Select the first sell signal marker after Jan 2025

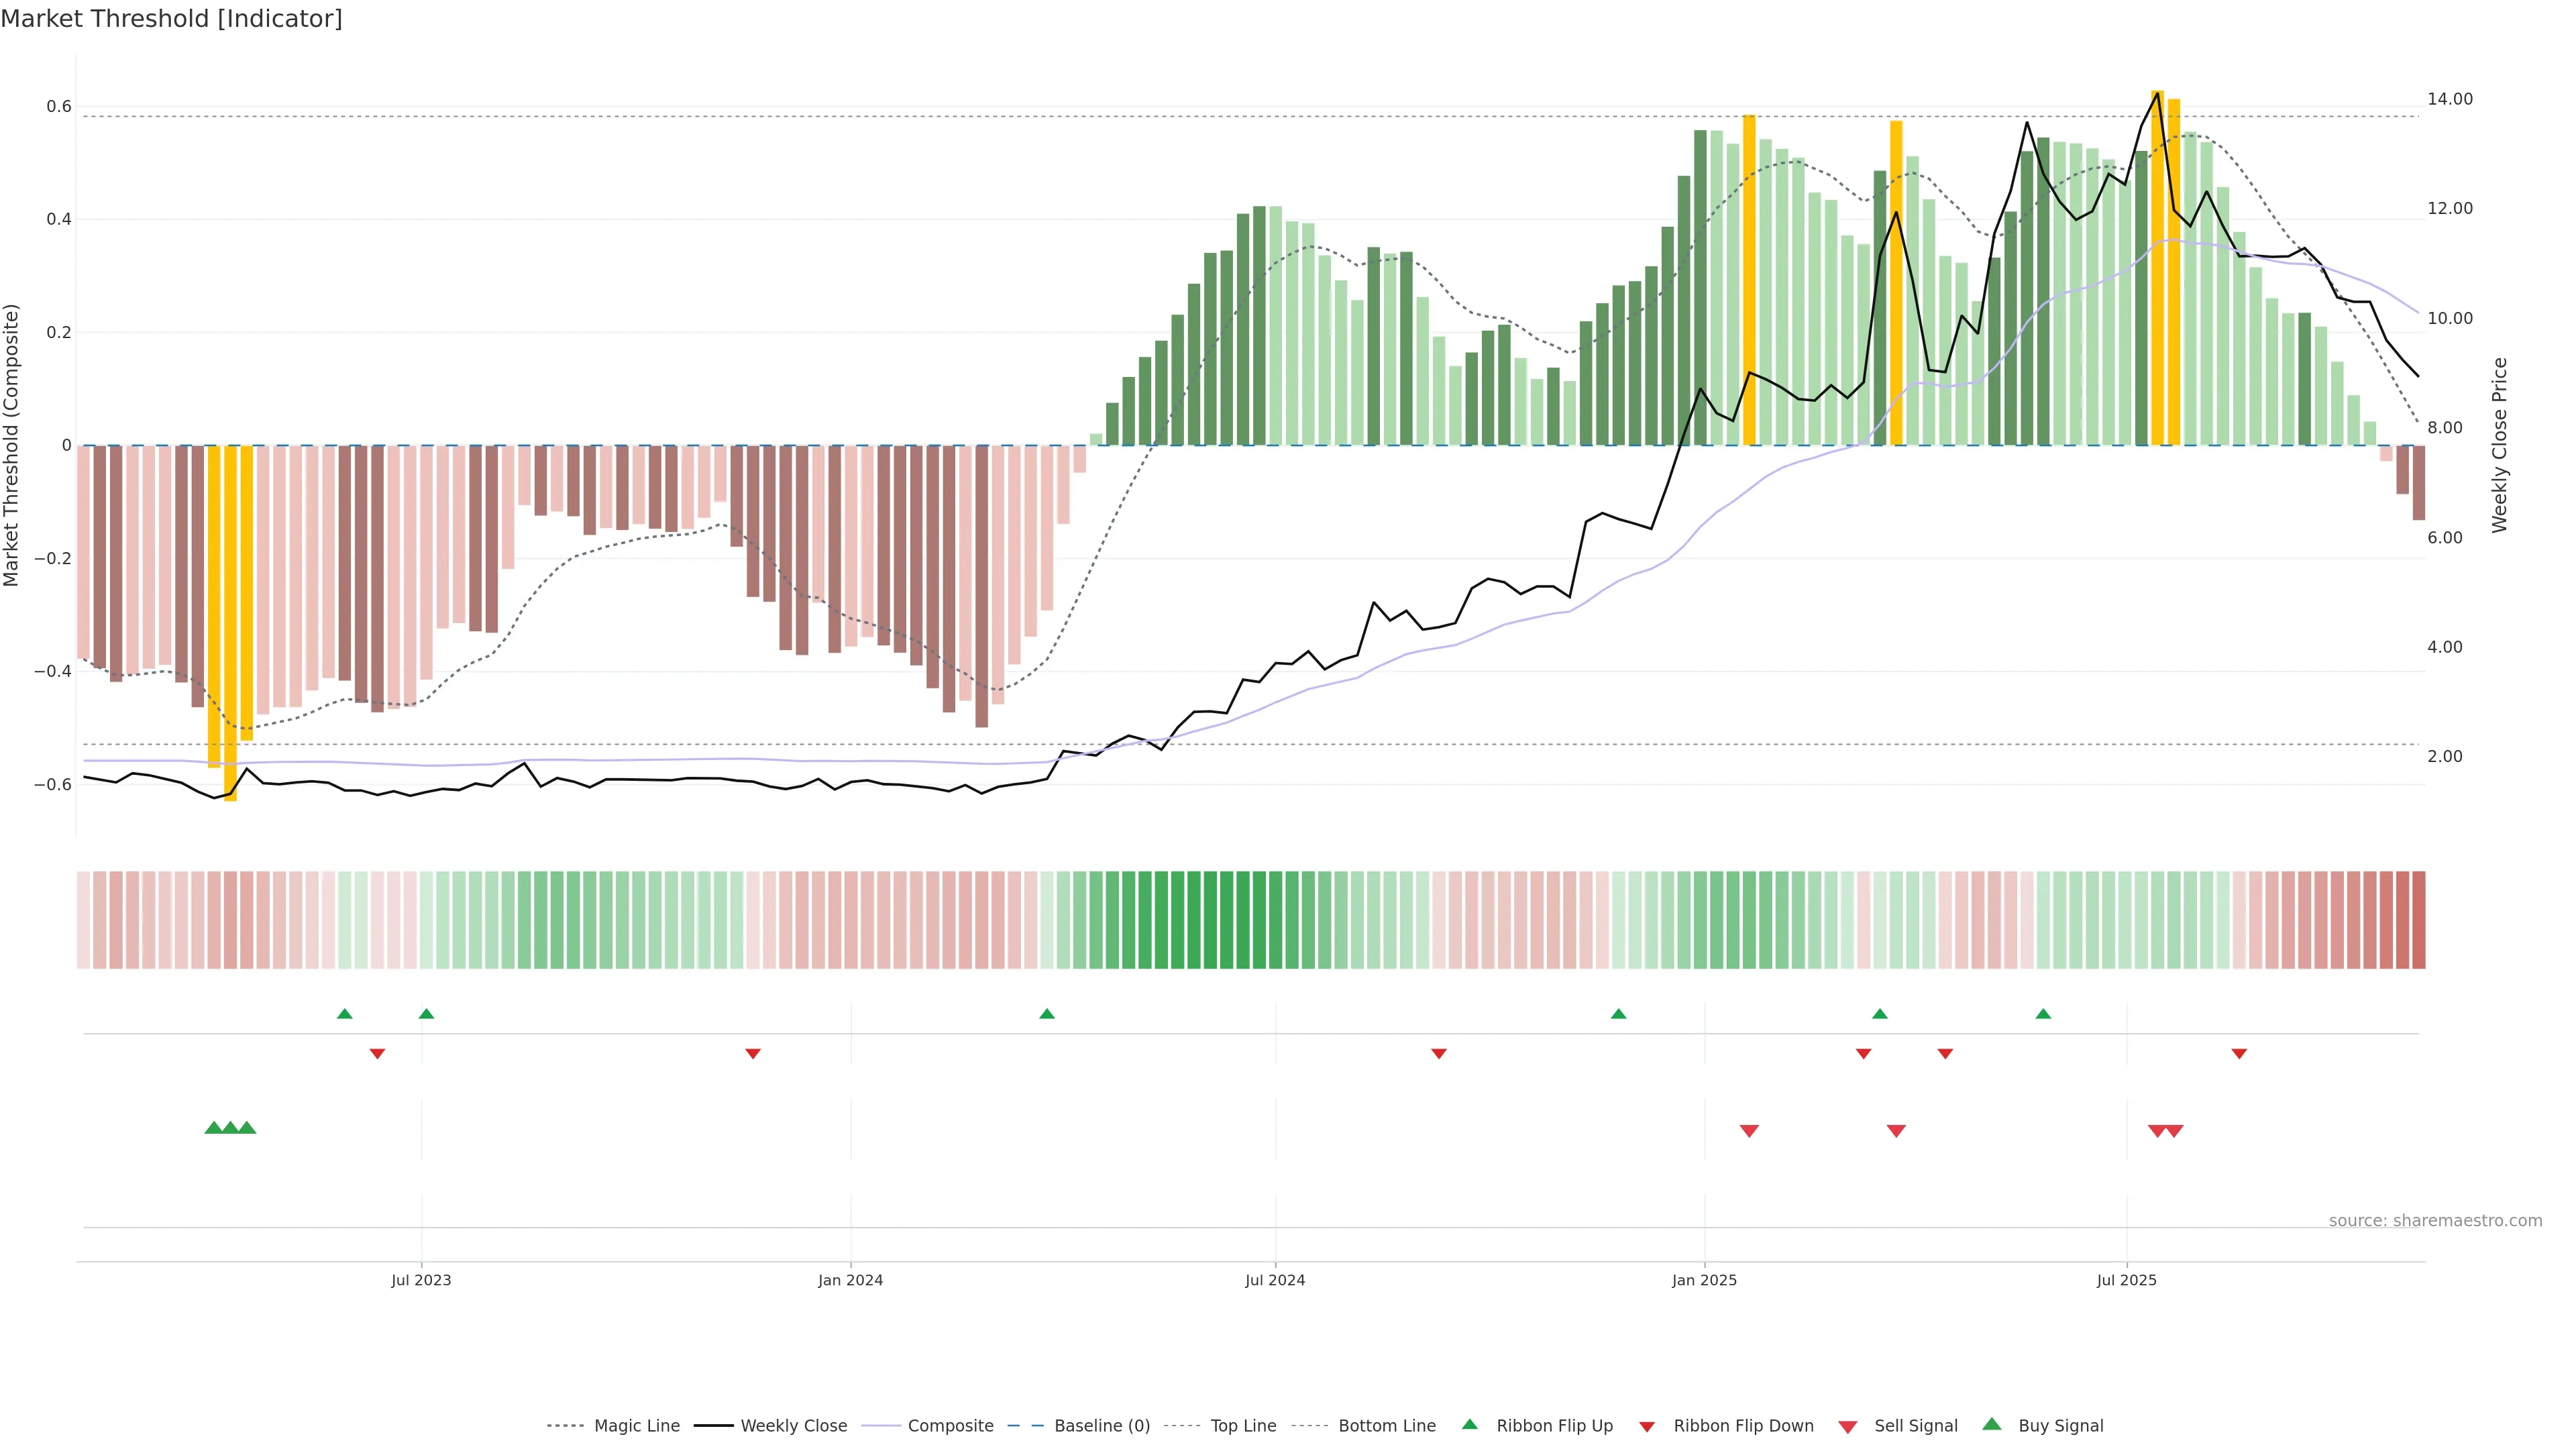click(x=1749, y=1131)
